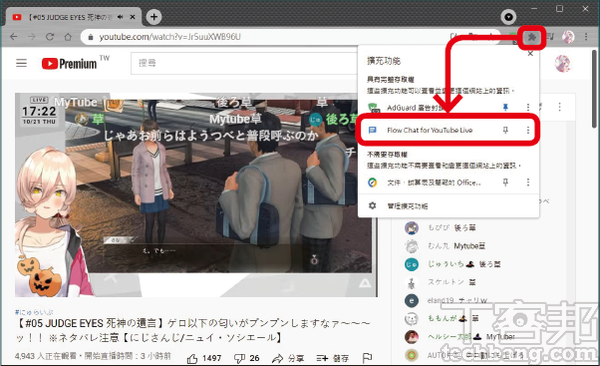Click スケルトン chat user name

pos(446,282)
